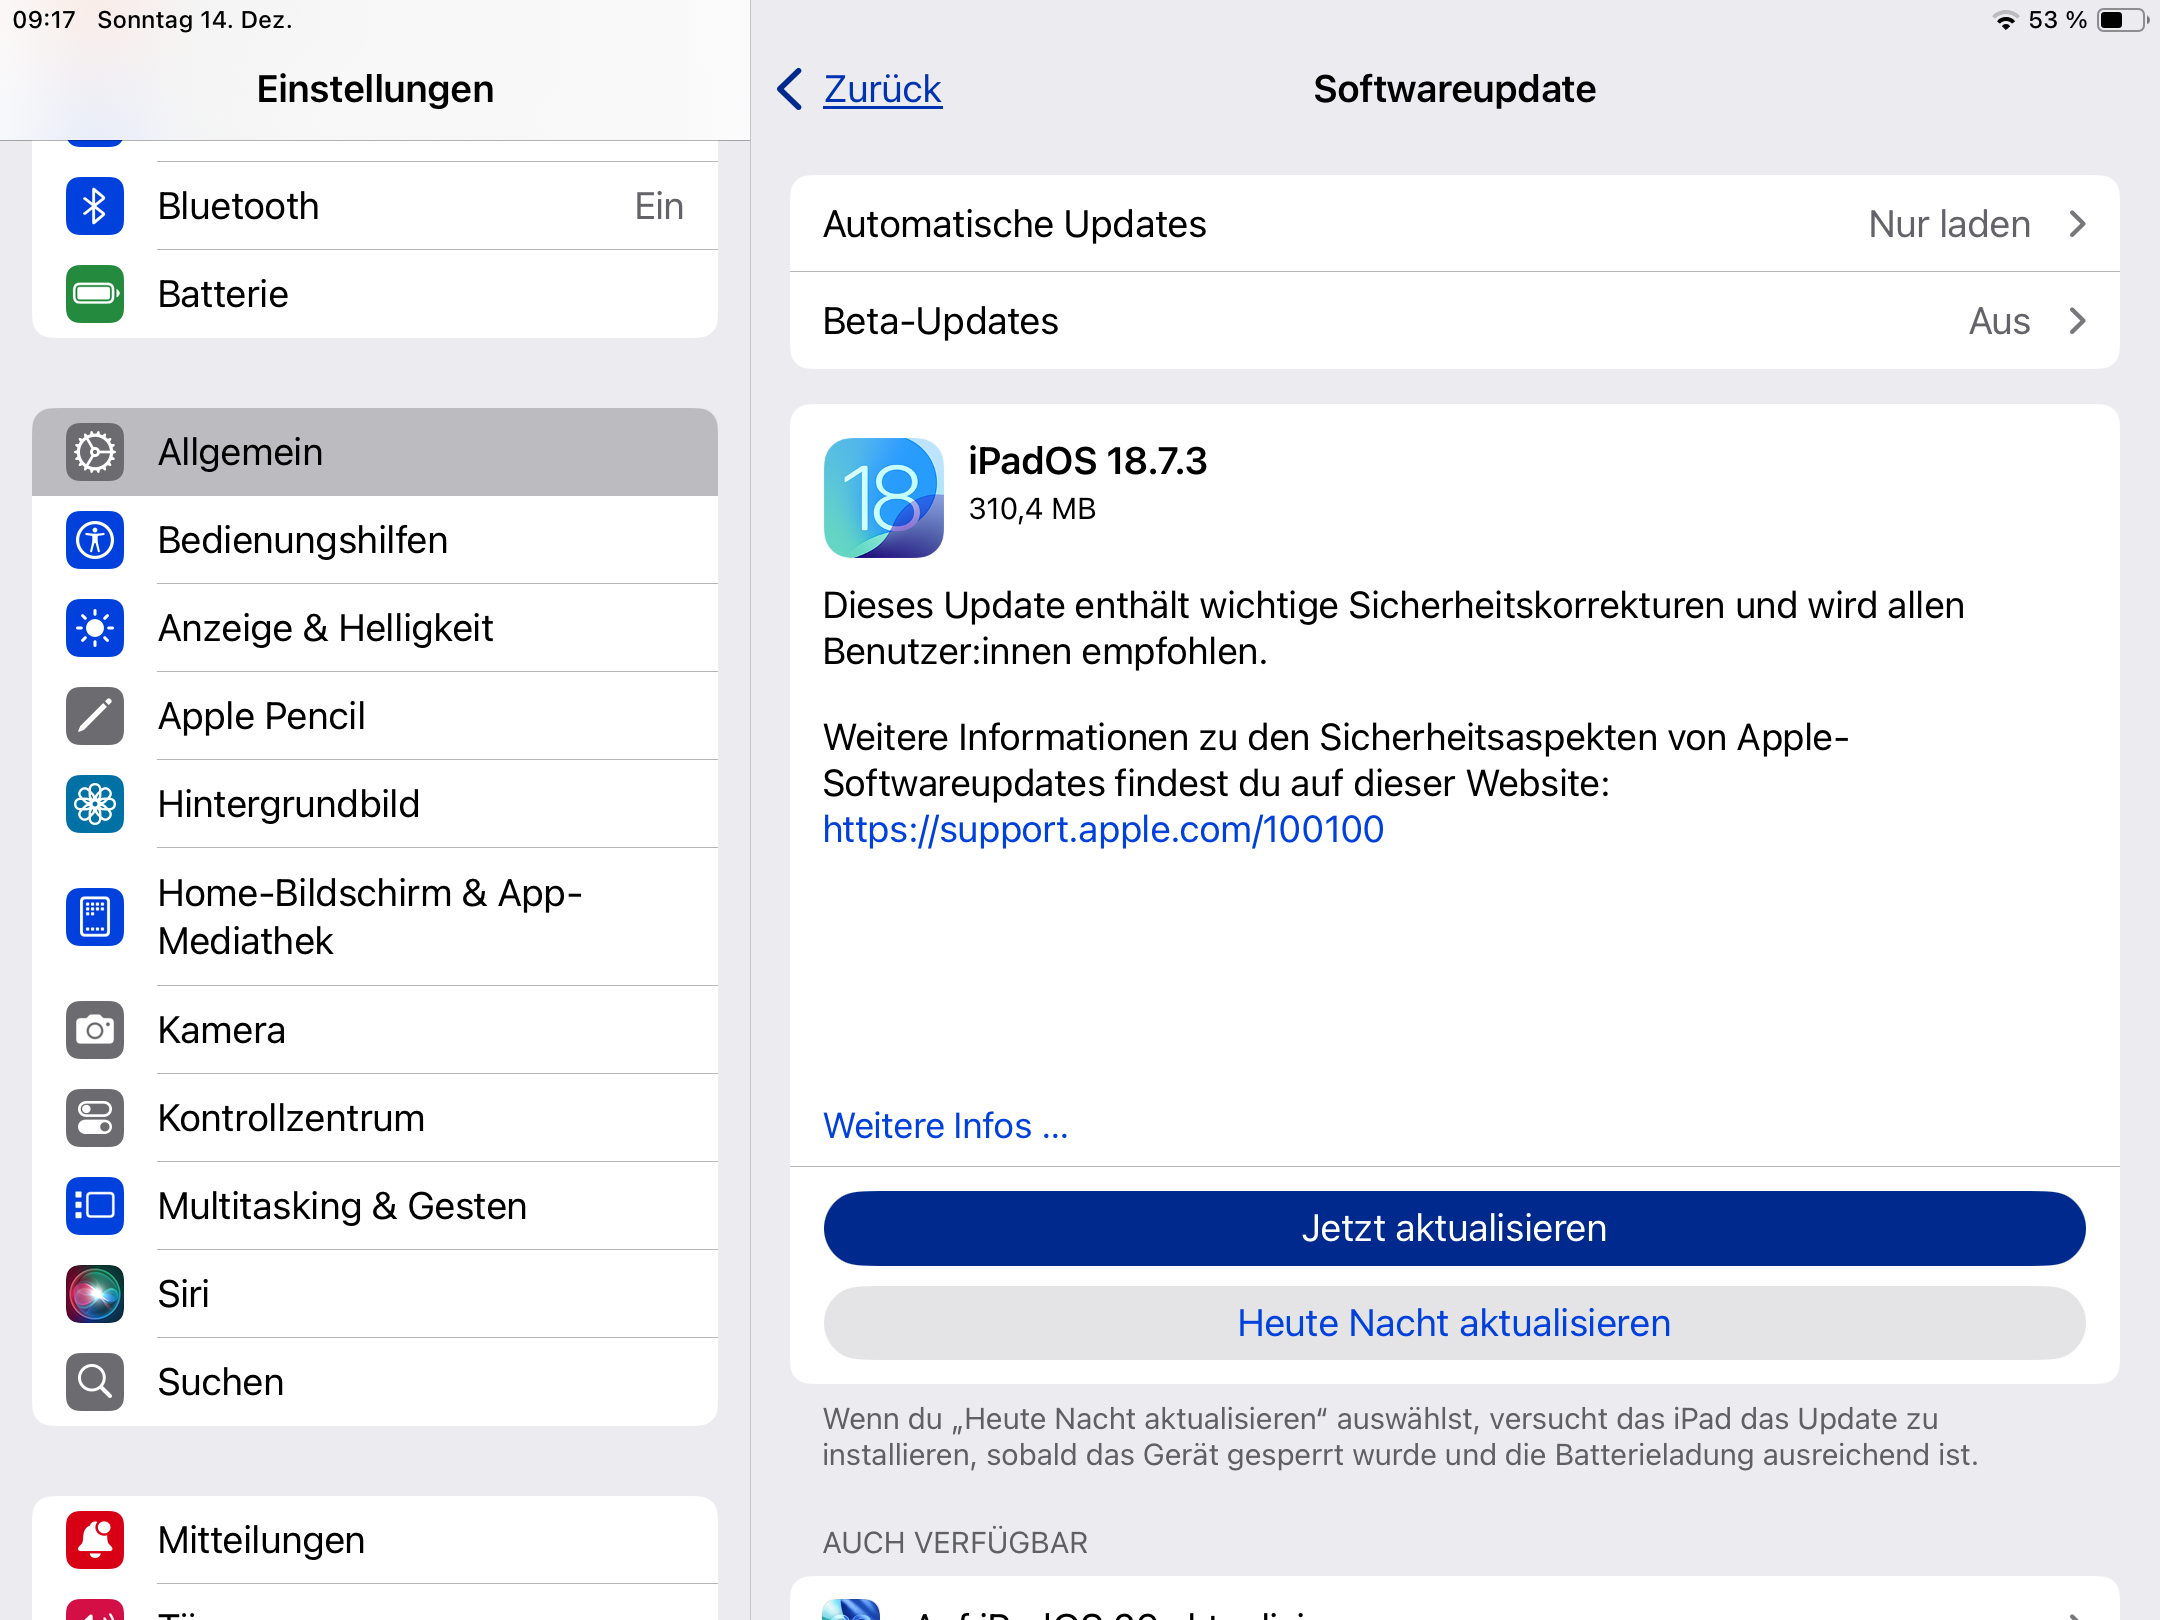The height and width of the screenshot is (1620, 2160).
Task: Tap the Kamera icon
Action: 95,1030
